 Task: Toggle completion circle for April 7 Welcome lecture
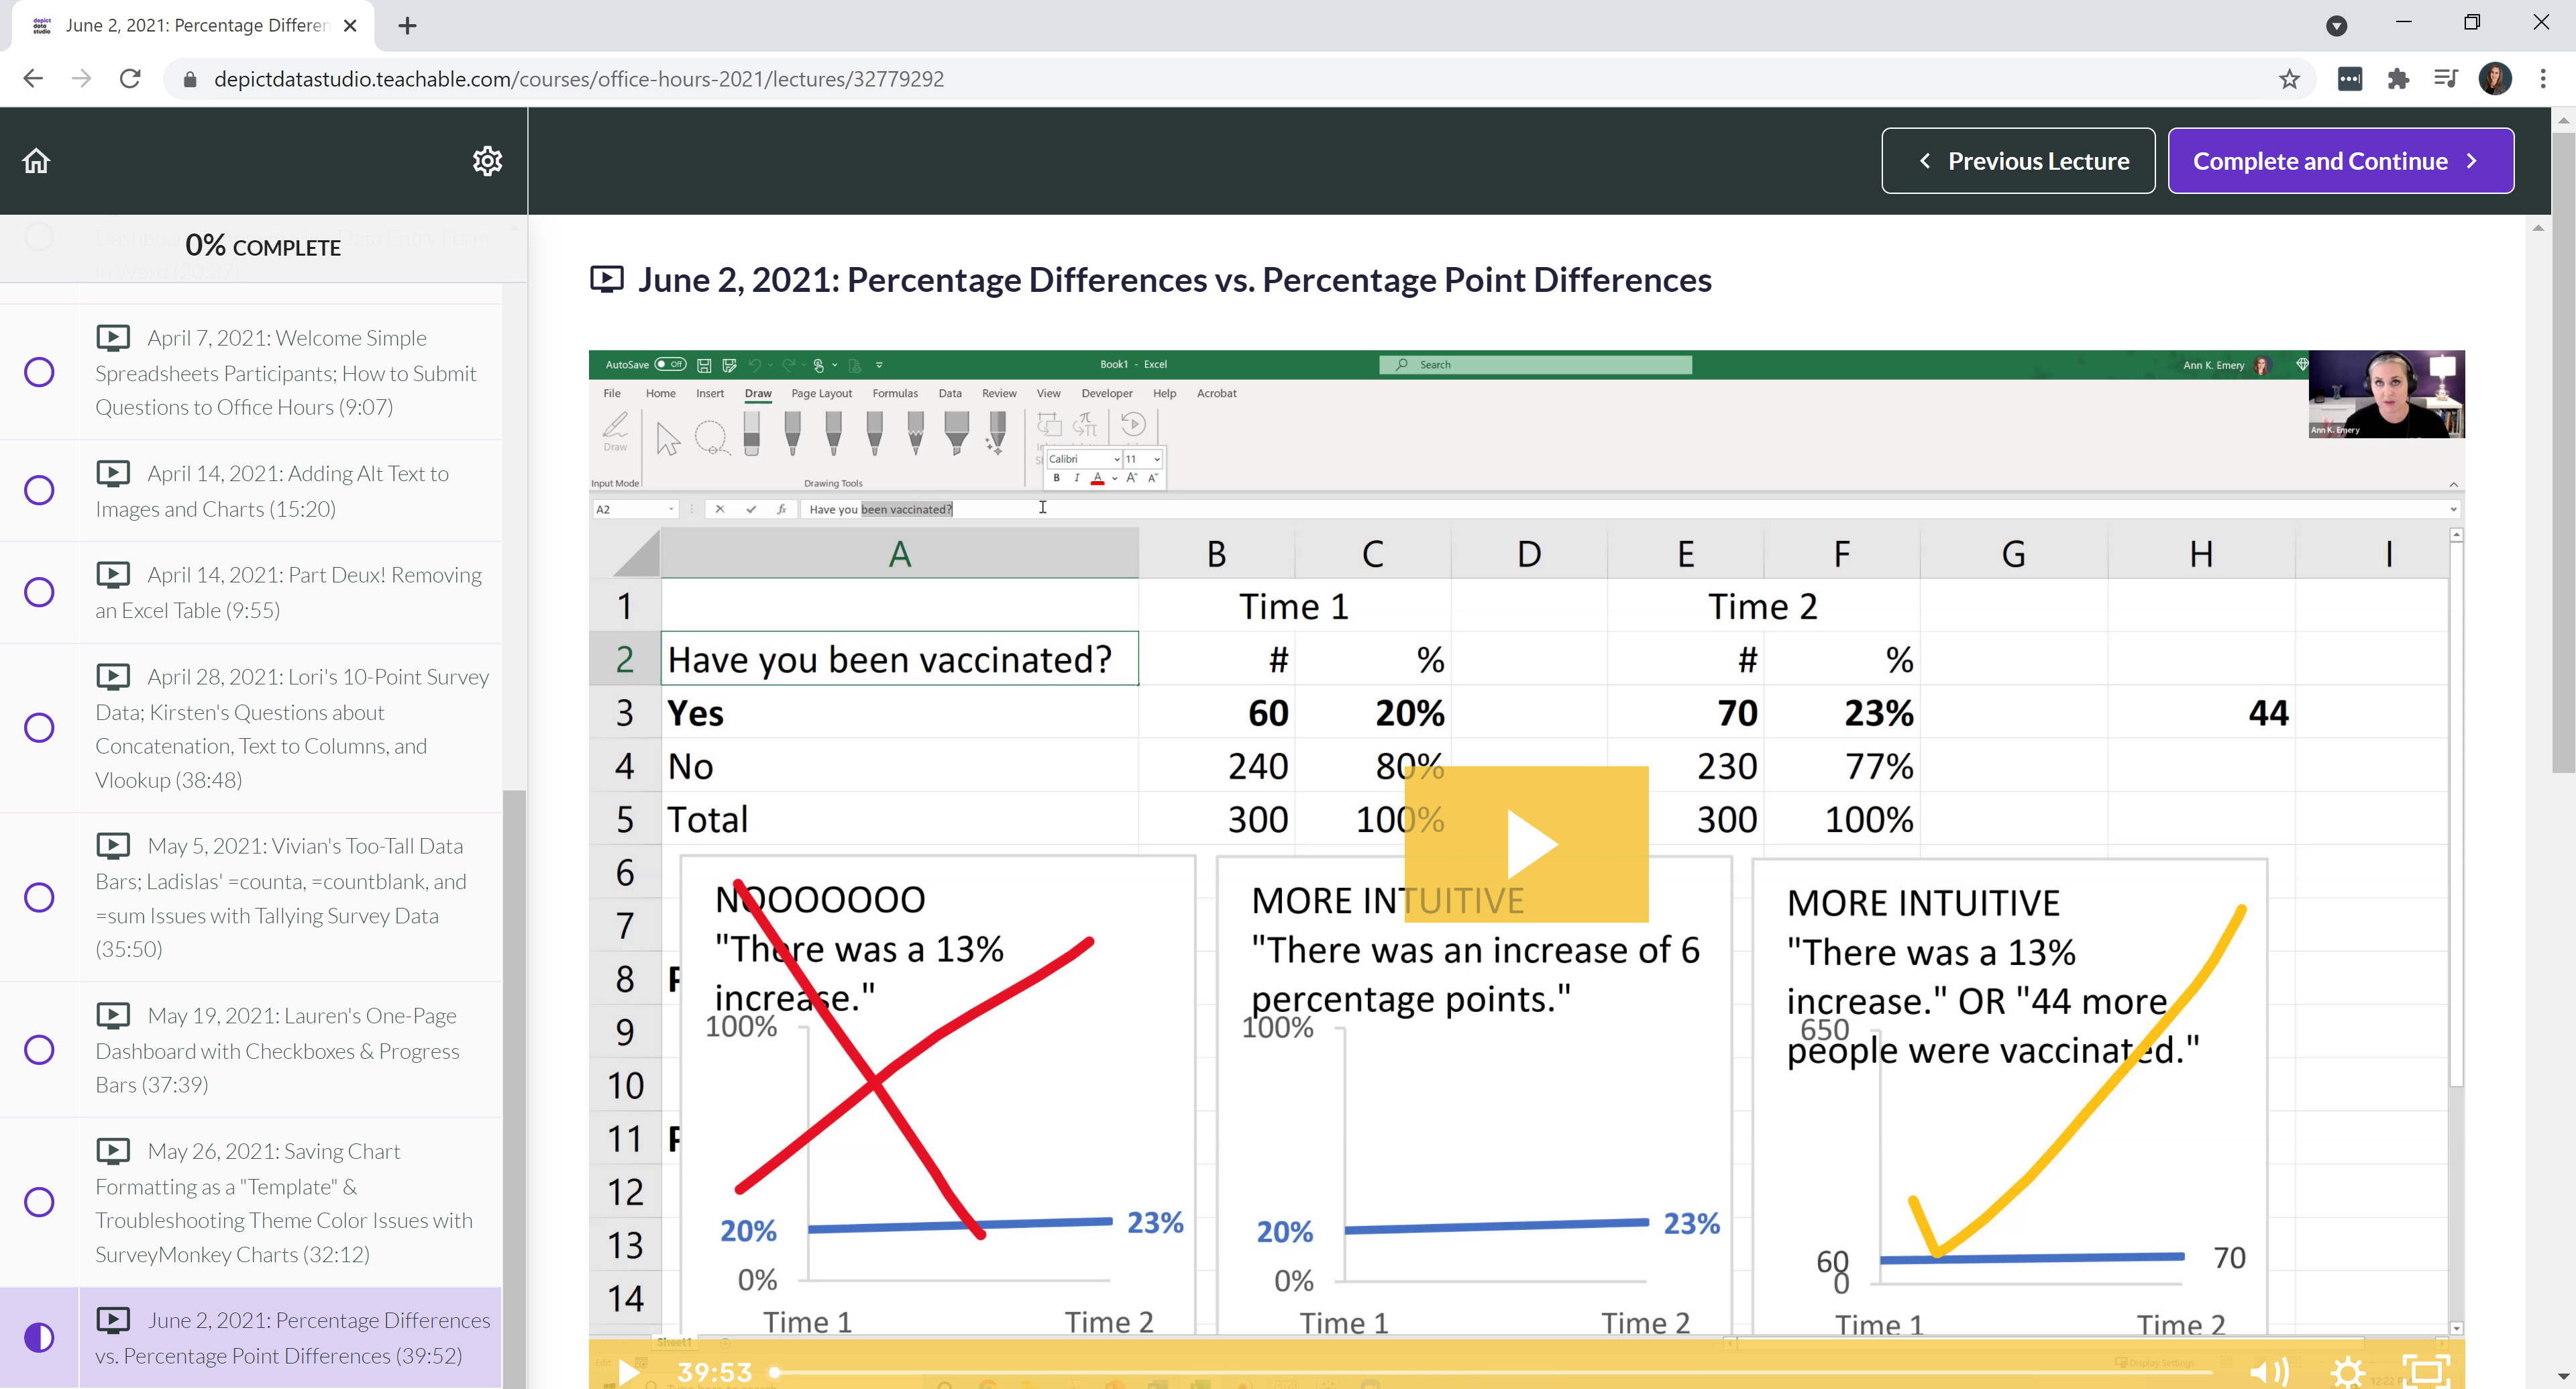tap(39, 372)
